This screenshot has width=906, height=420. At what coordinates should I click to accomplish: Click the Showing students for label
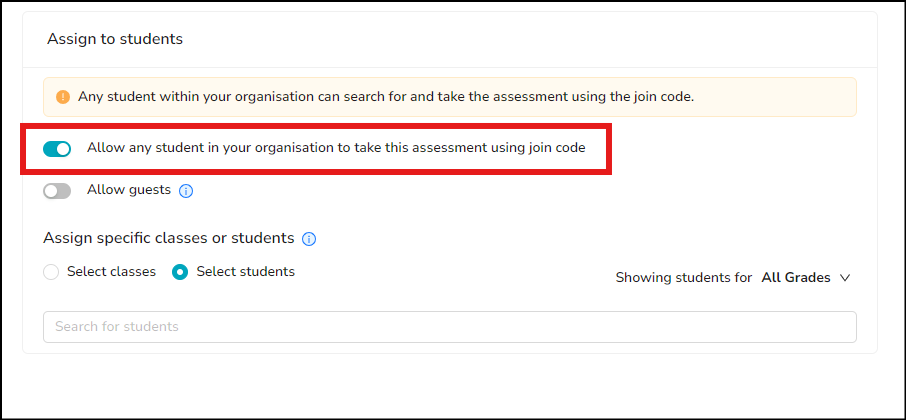684,278
